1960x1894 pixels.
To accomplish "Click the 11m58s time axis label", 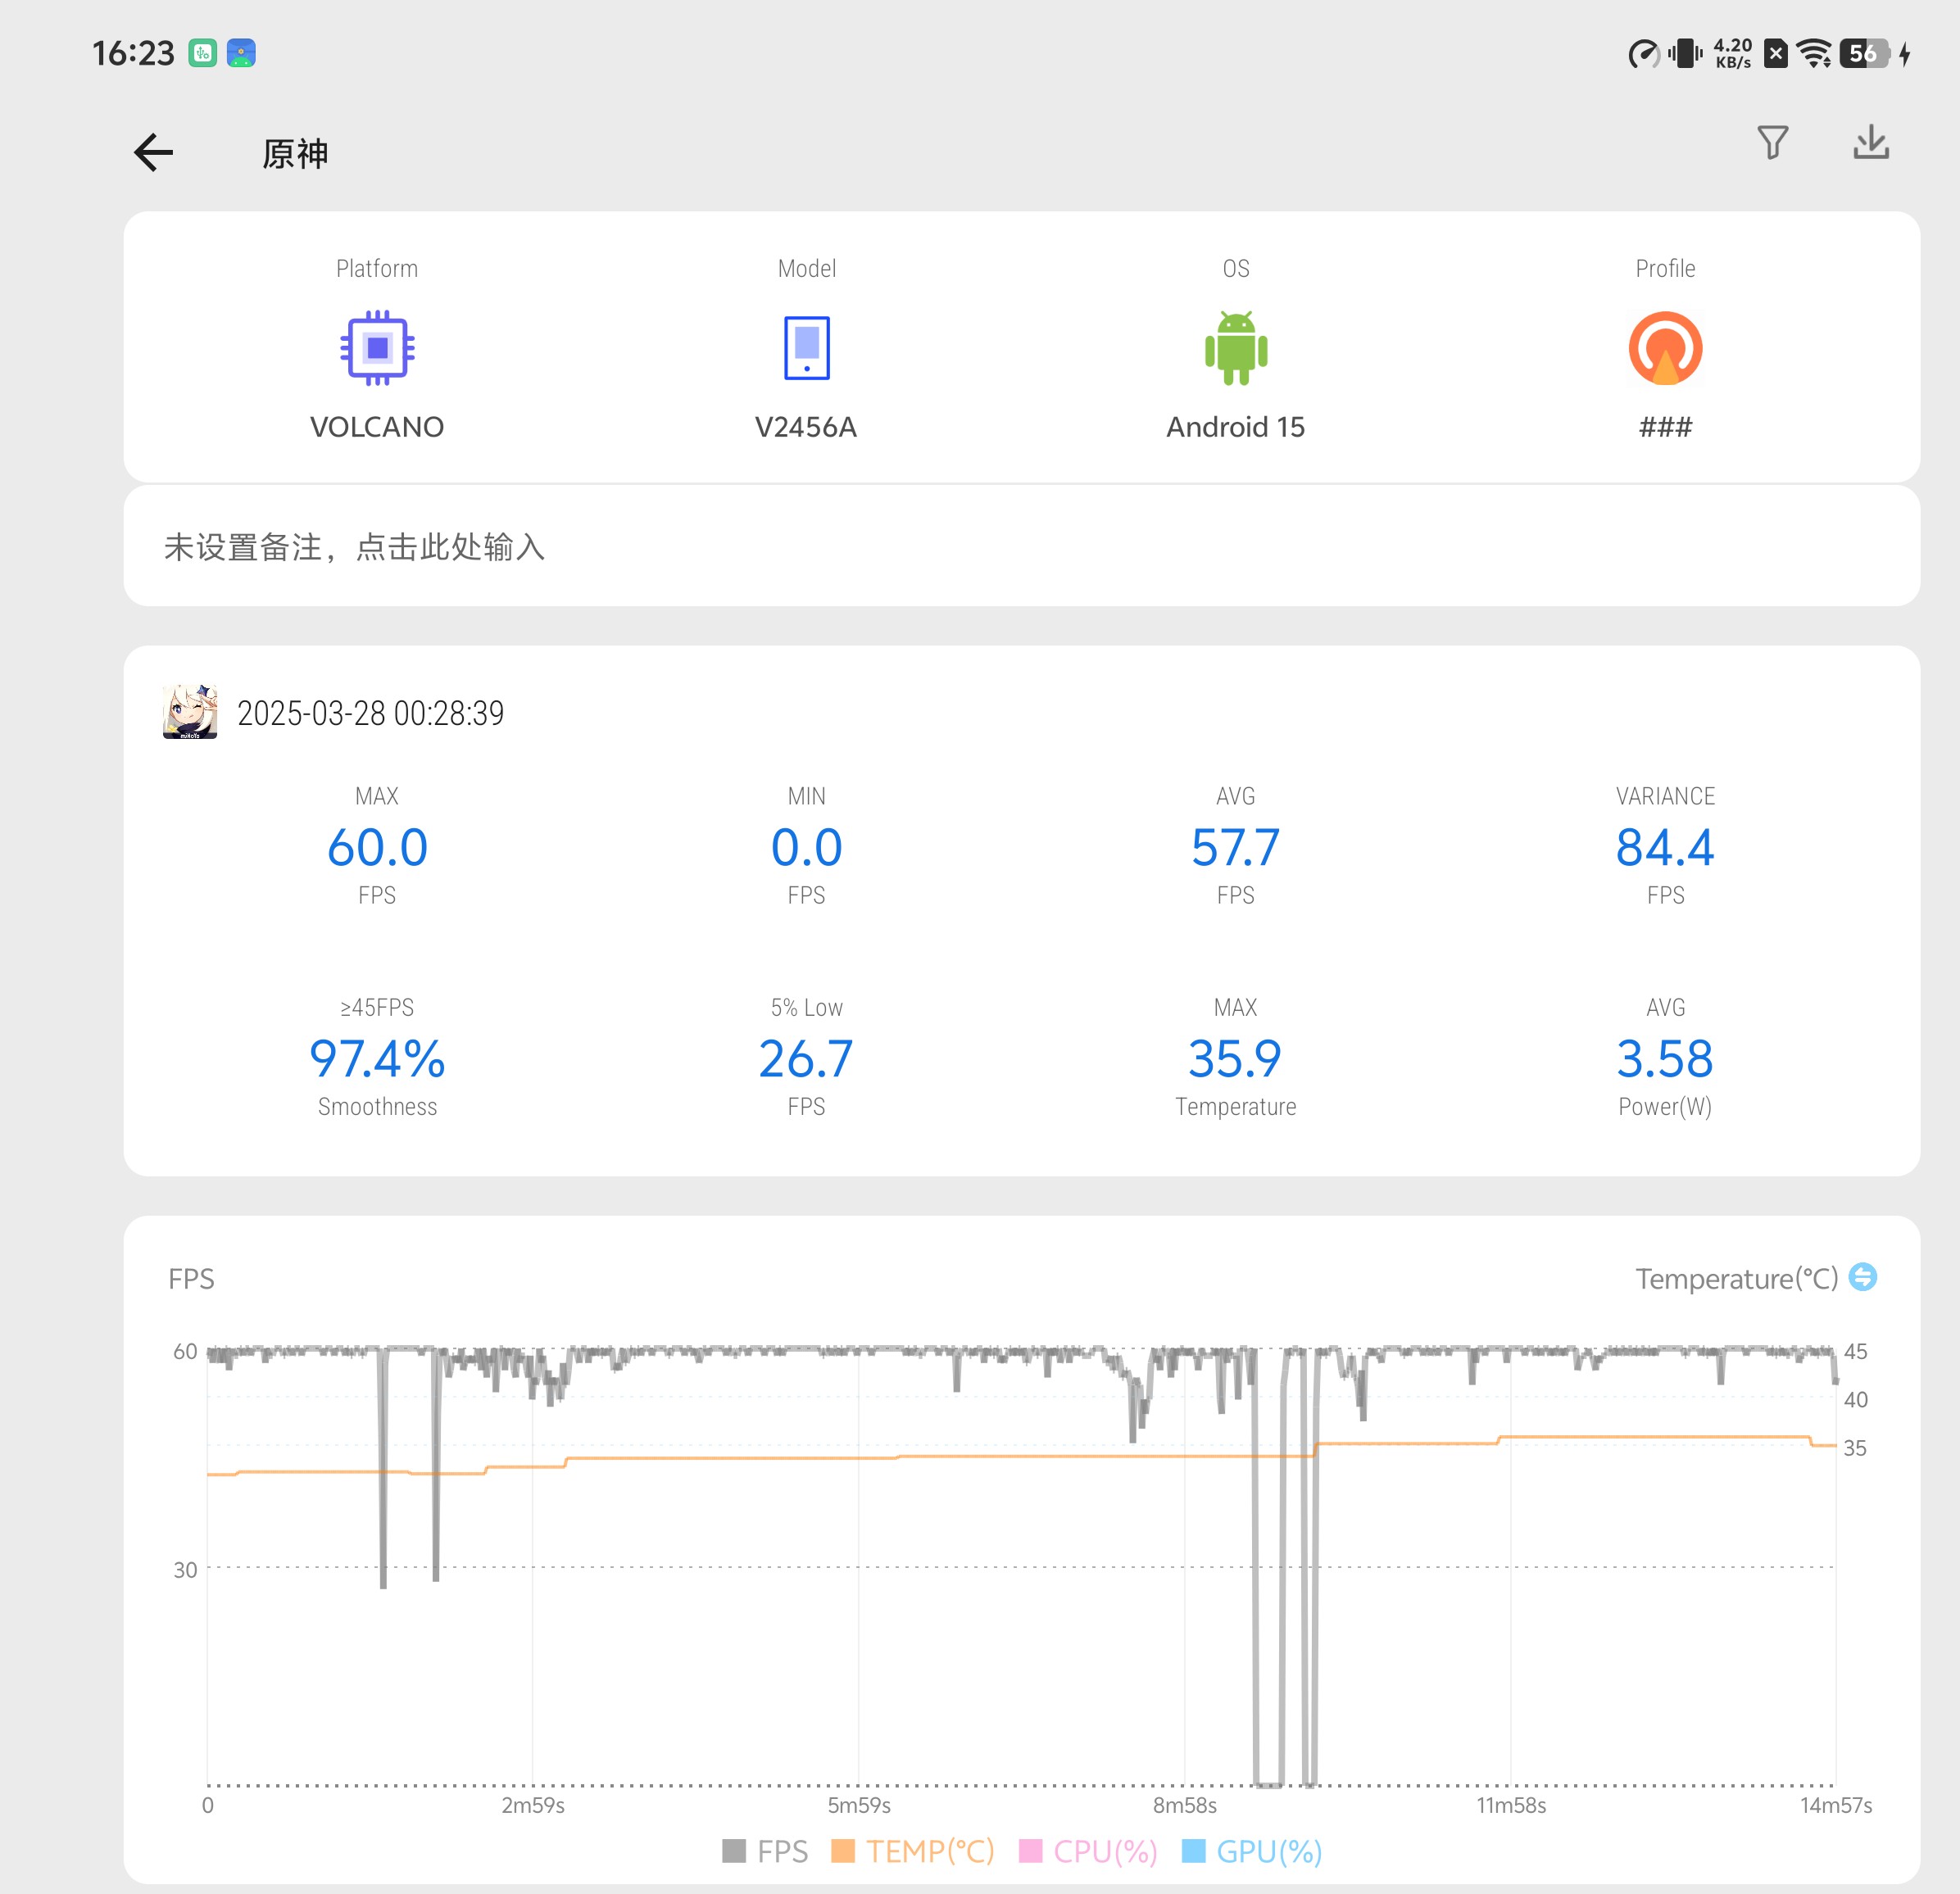I will point(1511,1805).
